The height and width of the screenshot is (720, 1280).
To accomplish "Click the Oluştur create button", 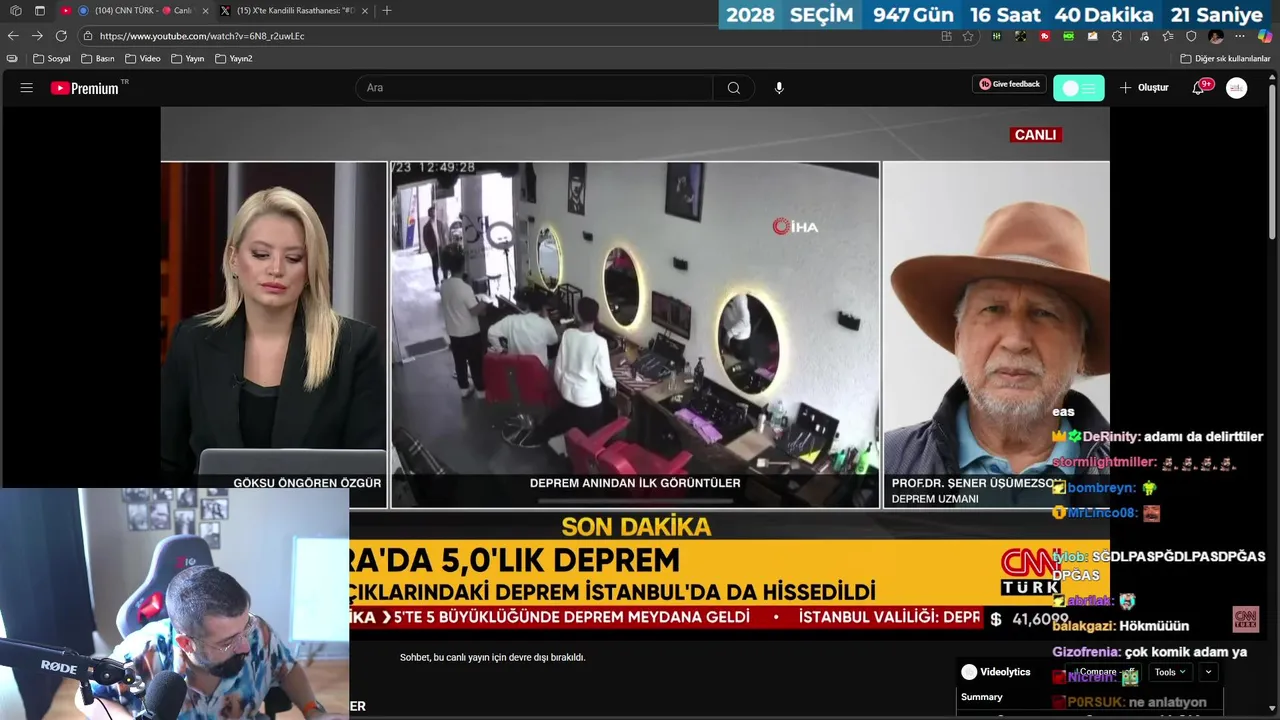I will pos(1144,88).
